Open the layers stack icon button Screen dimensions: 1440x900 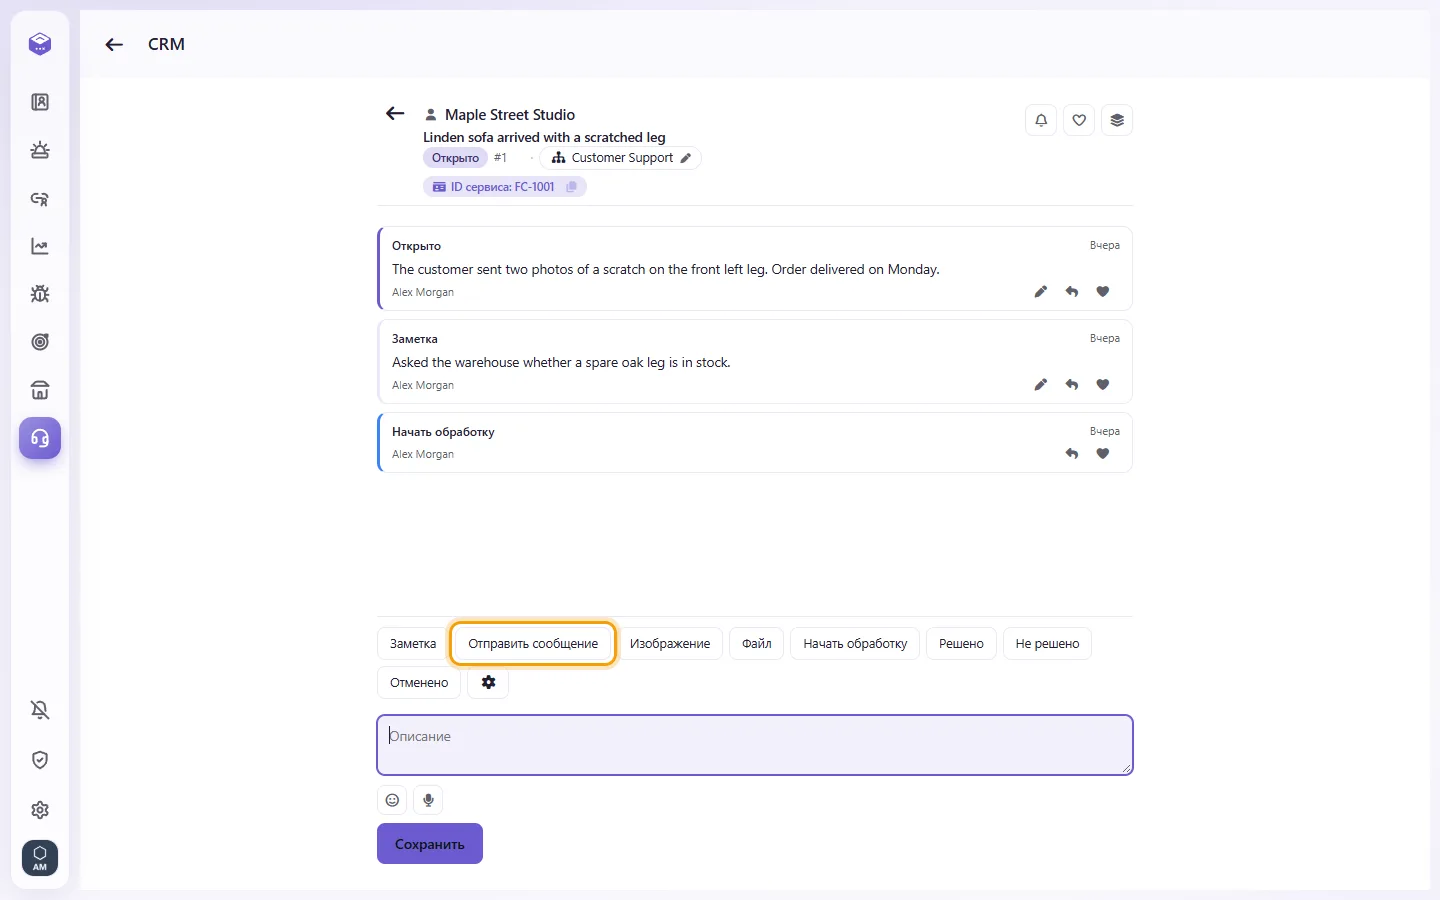[x=1117, y=120]
